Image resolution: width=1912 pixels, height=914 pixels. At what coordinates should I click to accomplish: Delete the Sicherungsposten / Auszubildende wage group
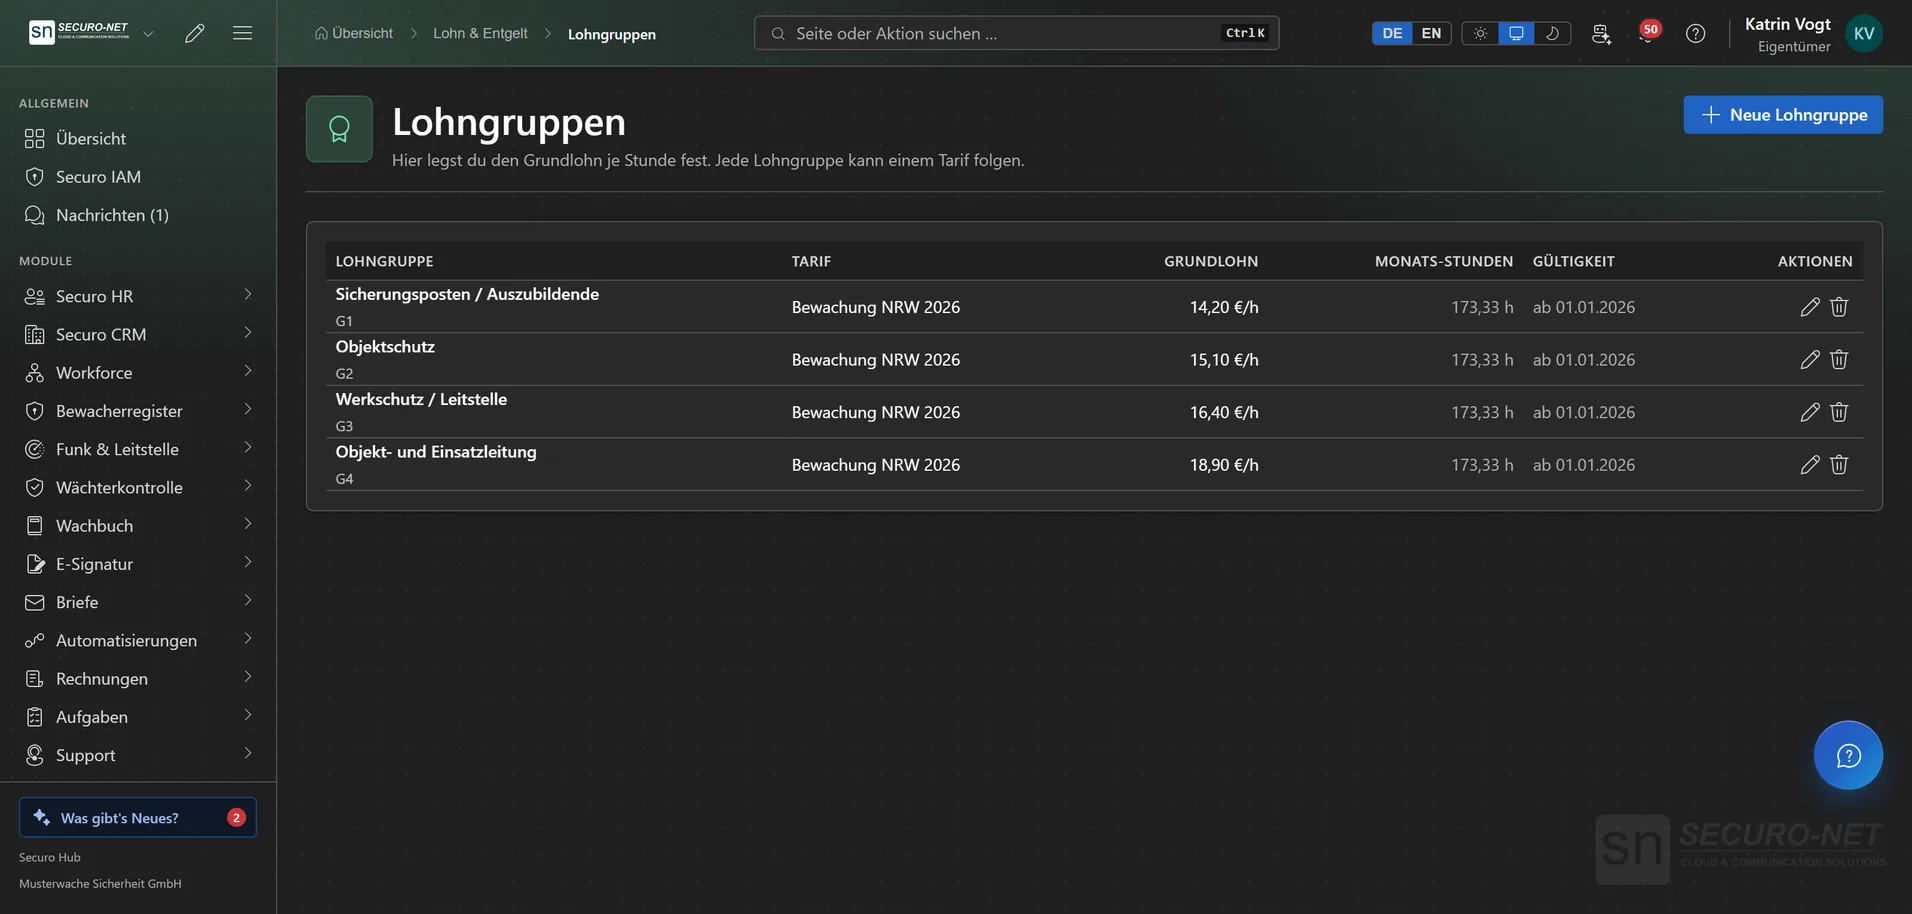coord(1839,307)
